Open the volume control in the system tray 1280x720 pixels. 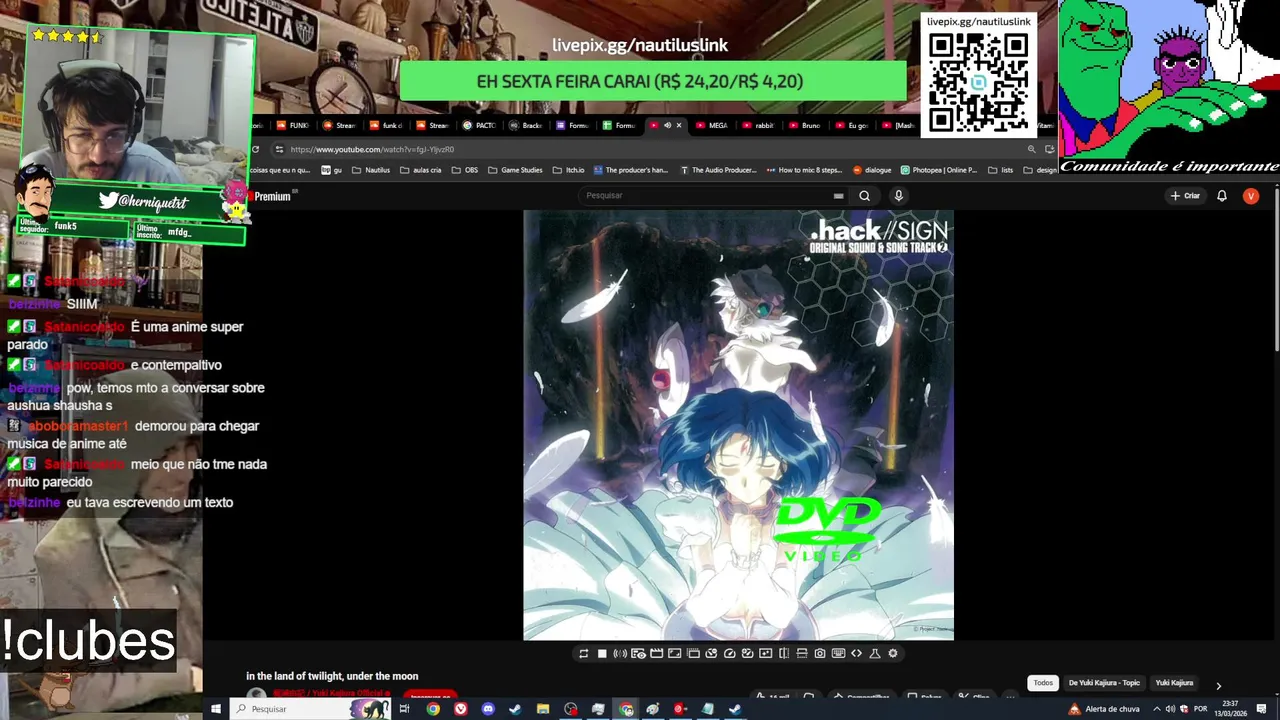coord(1170,709)
